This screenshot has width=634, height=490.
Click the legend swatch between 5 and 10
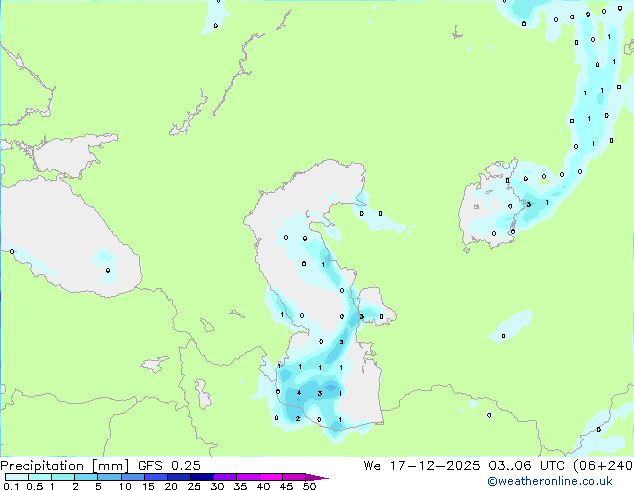pyautogui.click(x=109, y=477)
